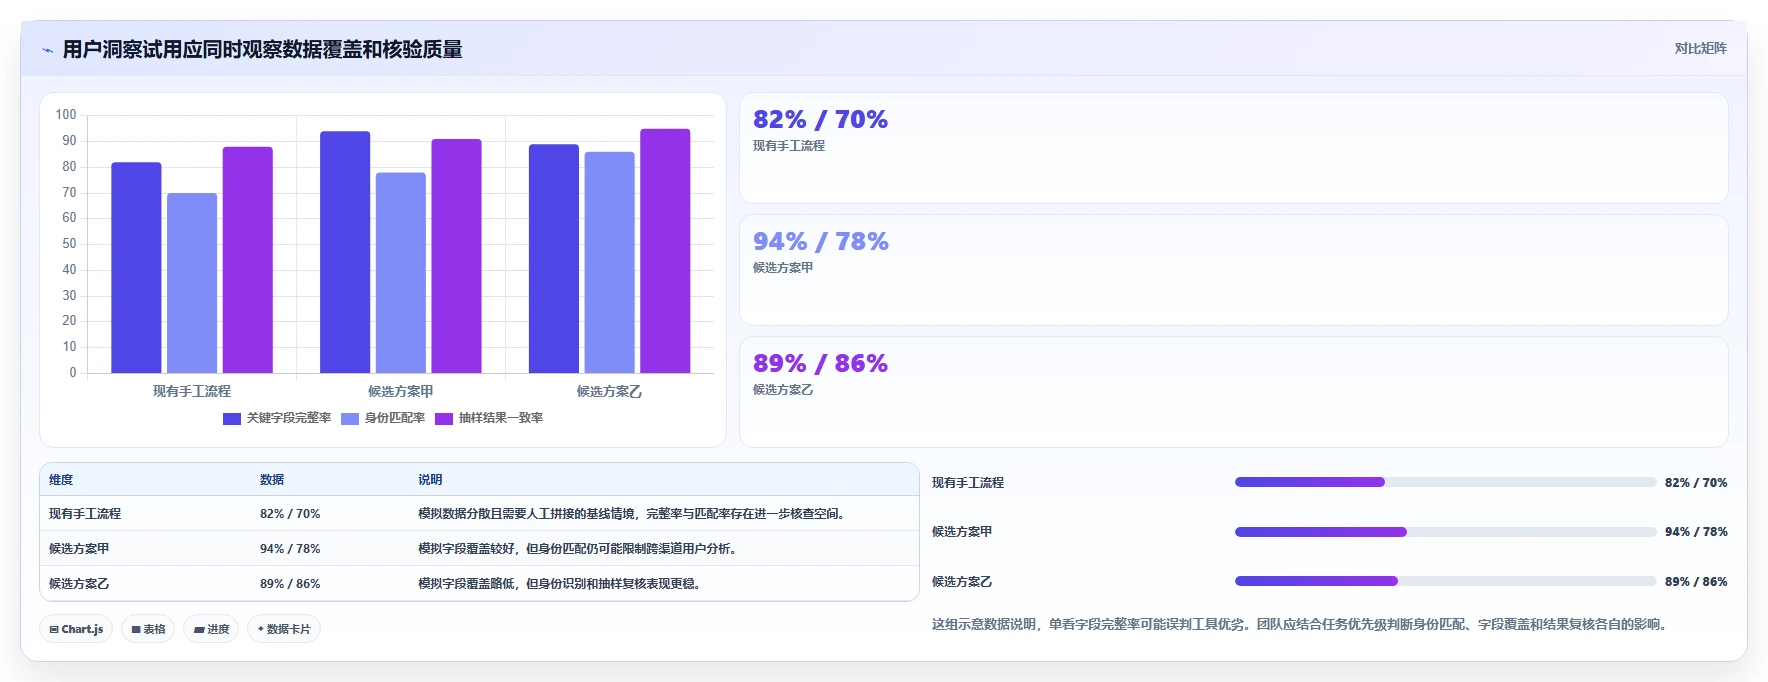Image resolution: width=1768 pixels, height=682 pixels.
Task: Click the 抽样结果一致率 bar for 候选方案甲
Action: [456, 256]
